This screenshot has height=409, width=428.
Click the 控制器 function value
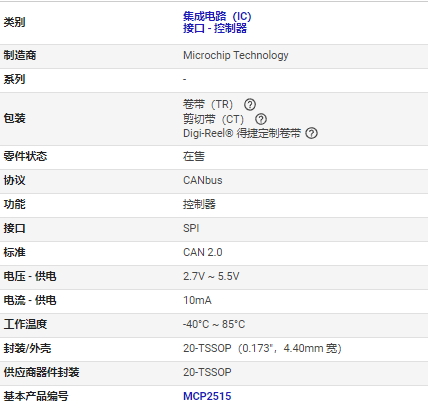[199, 204]
